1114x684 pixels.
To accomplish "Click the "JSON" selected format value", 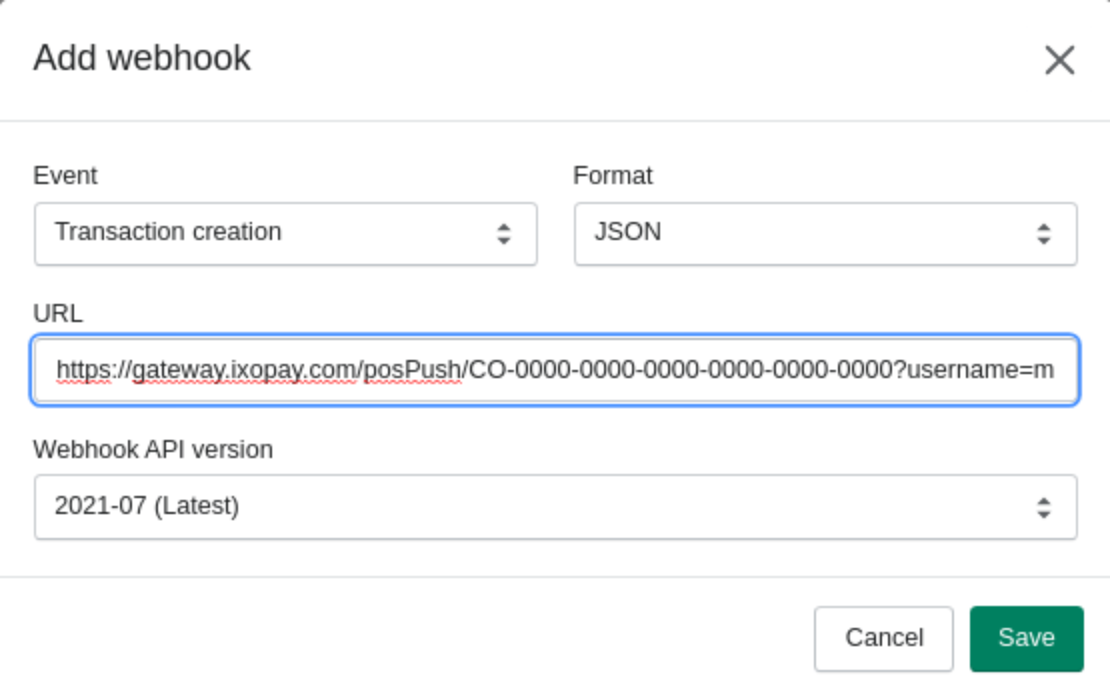I will (627, 232).
